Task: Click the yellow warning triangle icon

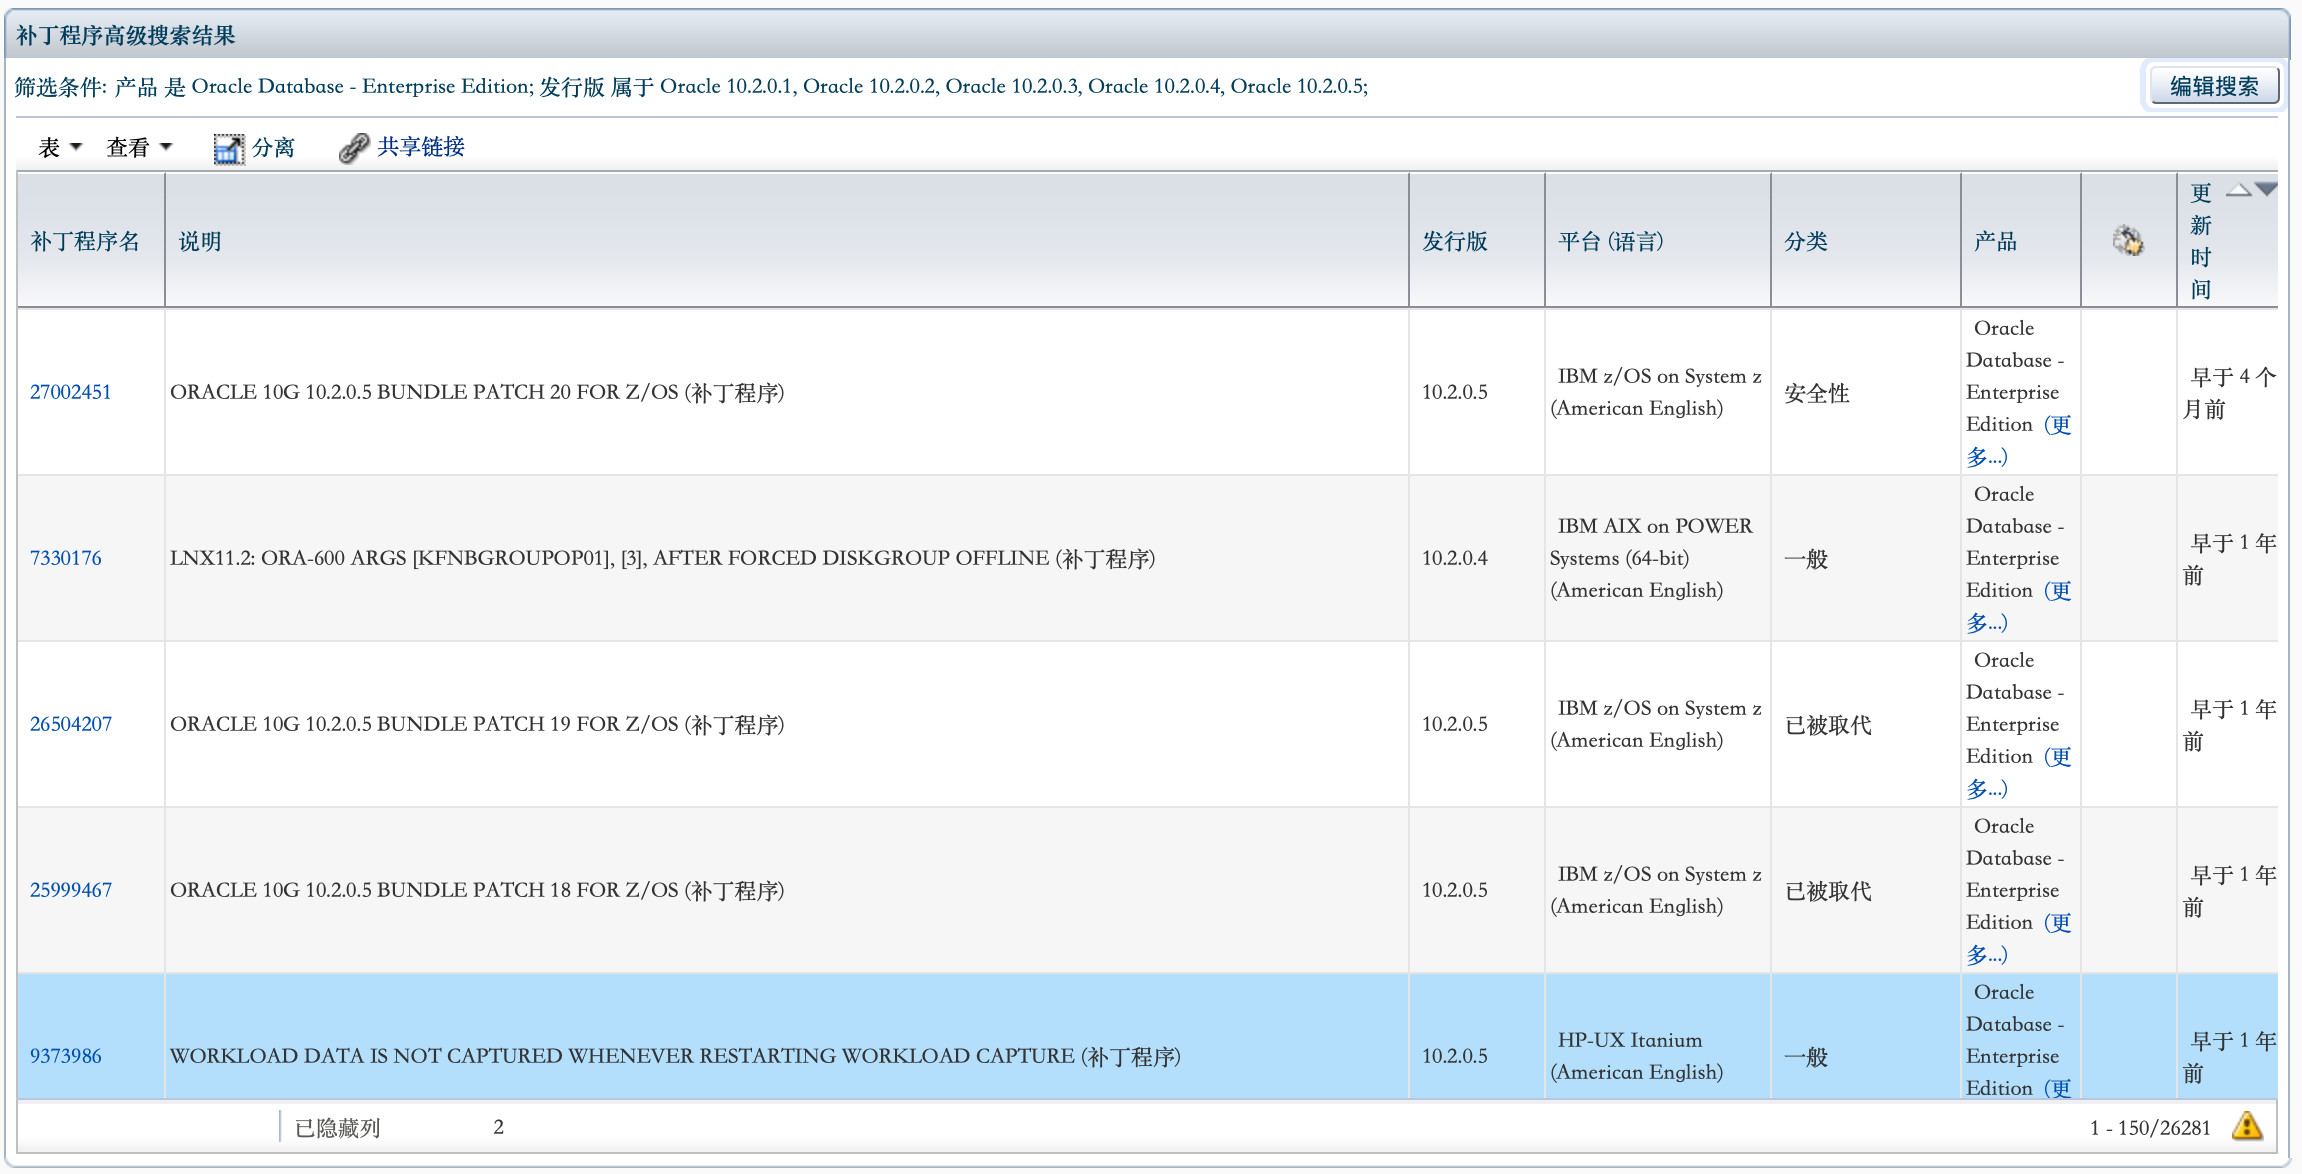Action: tap(2247, 1126)
